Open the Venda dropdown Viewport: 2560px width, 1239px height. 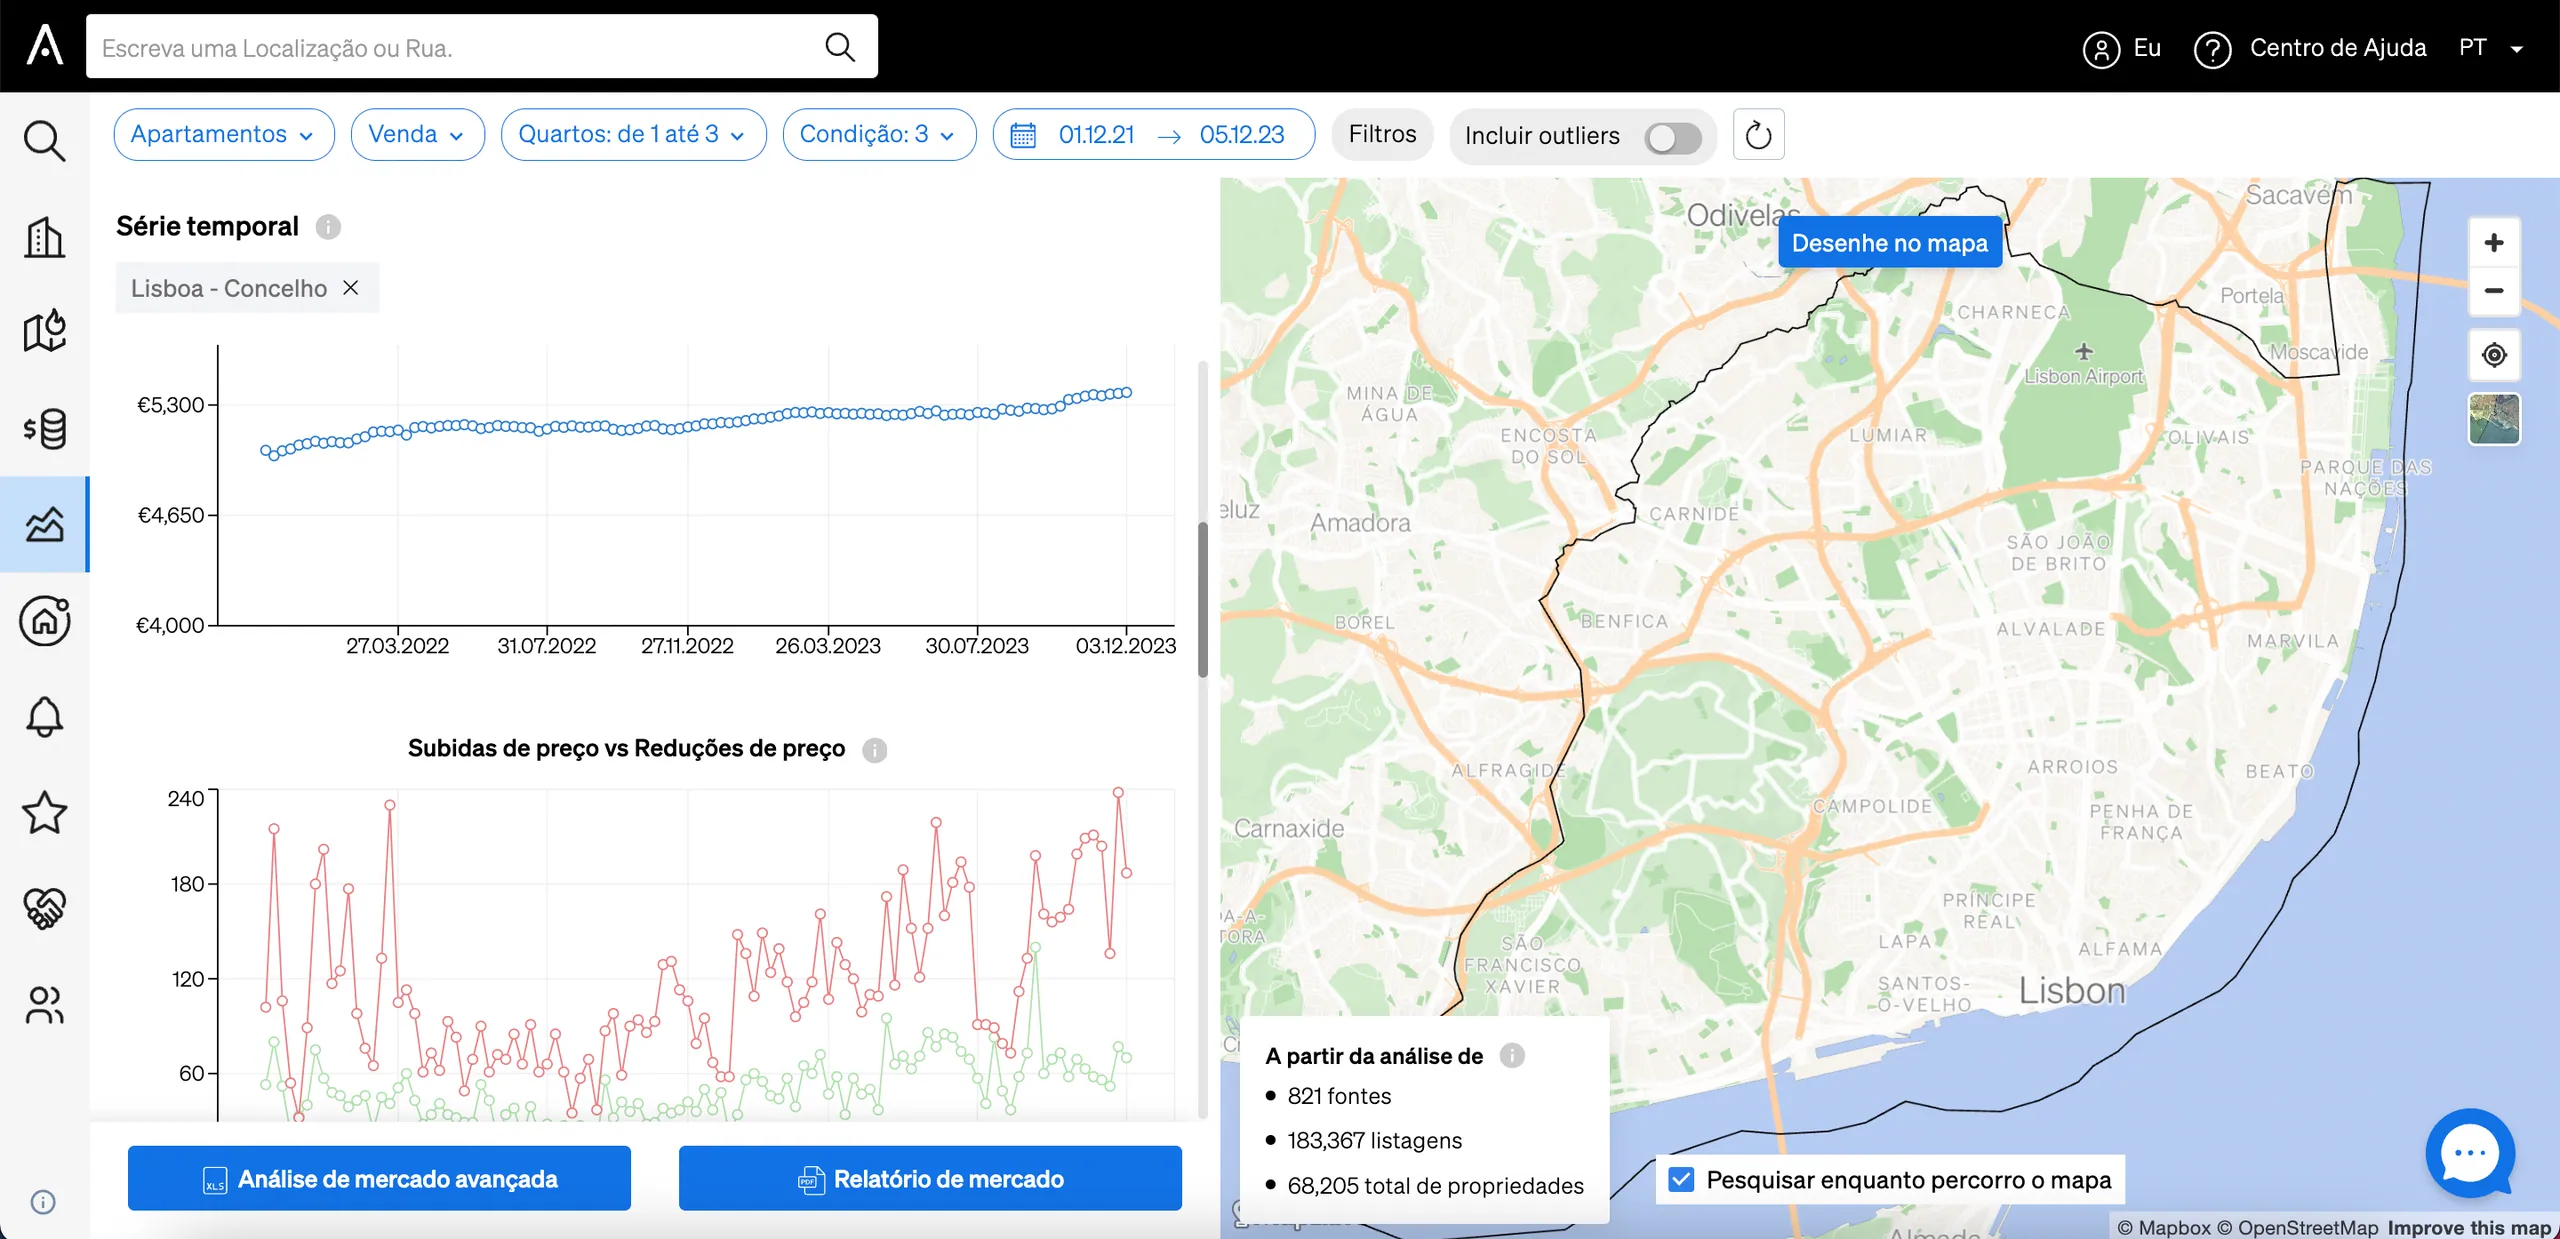coord(417,135)
